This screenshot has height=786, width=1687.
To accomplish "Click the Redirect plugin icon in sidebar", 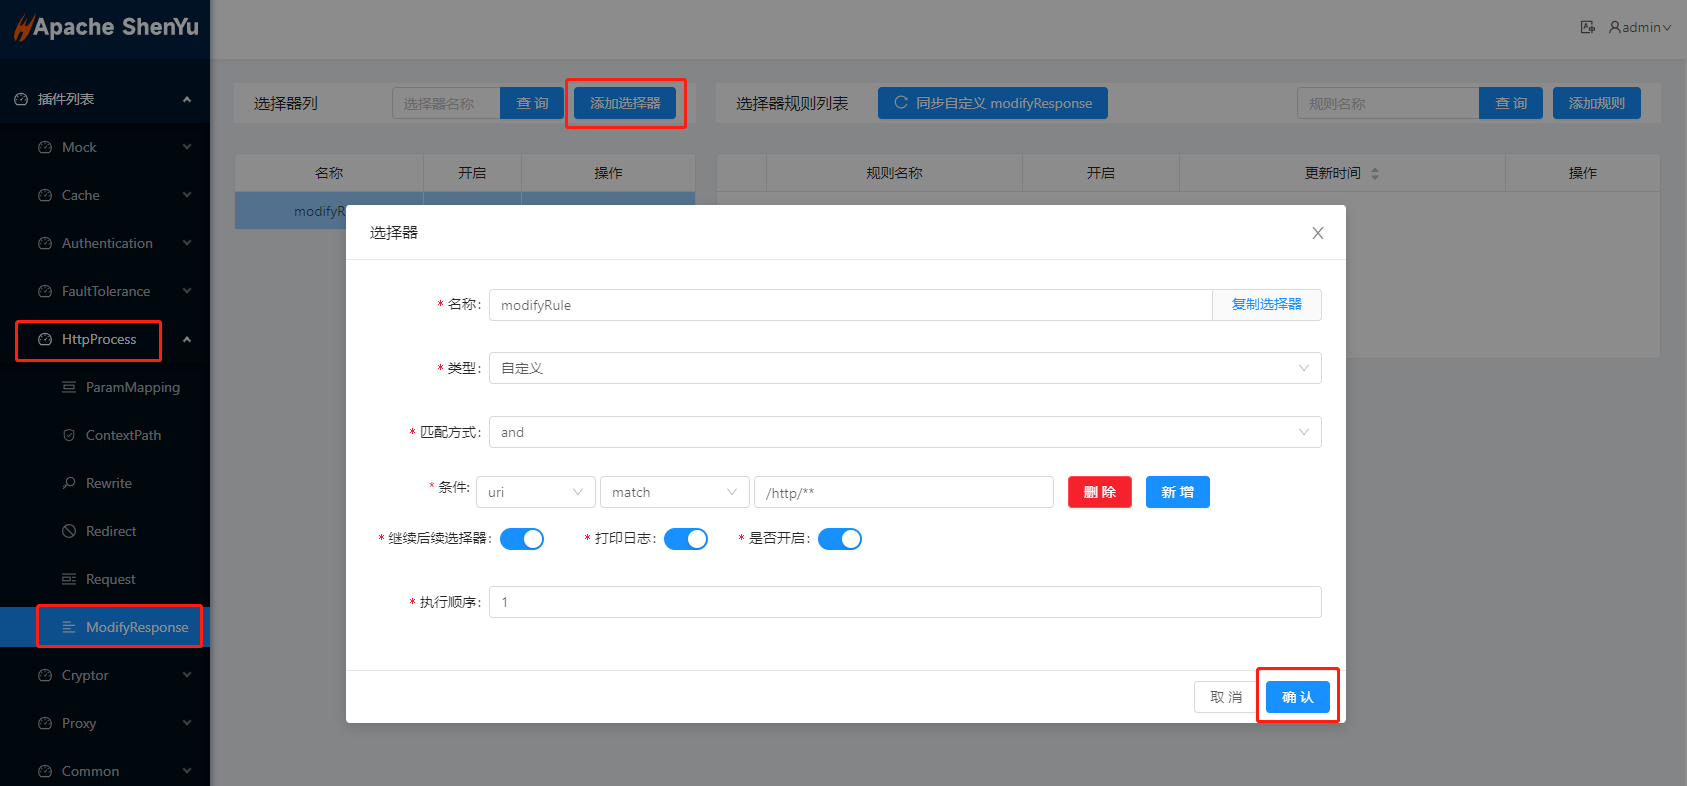I will [69, 531].
